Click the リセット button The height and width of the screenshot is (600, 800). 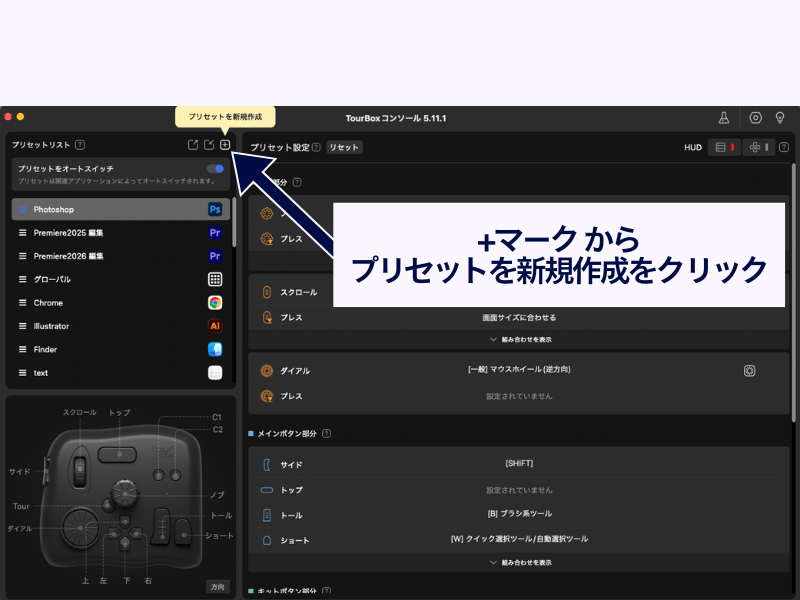[x=344, y=147]
